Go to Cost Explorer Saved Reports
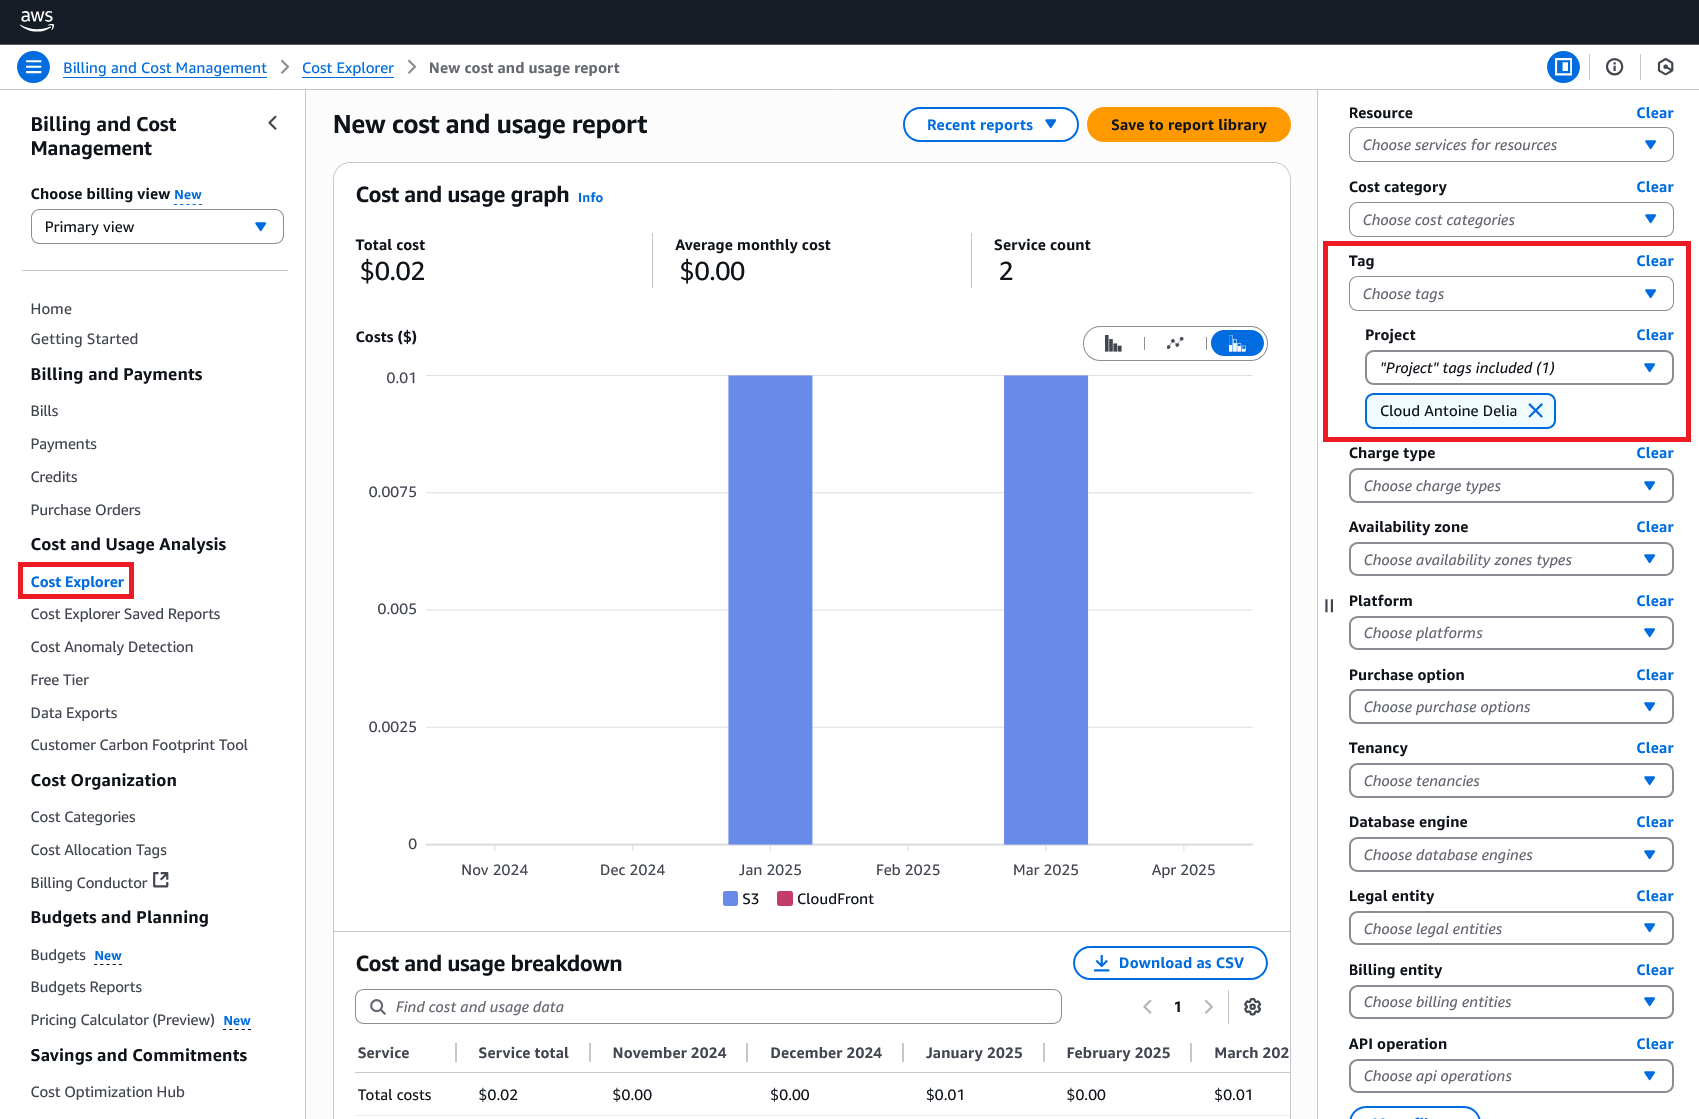The image size is (1699, 1119). 125,614
